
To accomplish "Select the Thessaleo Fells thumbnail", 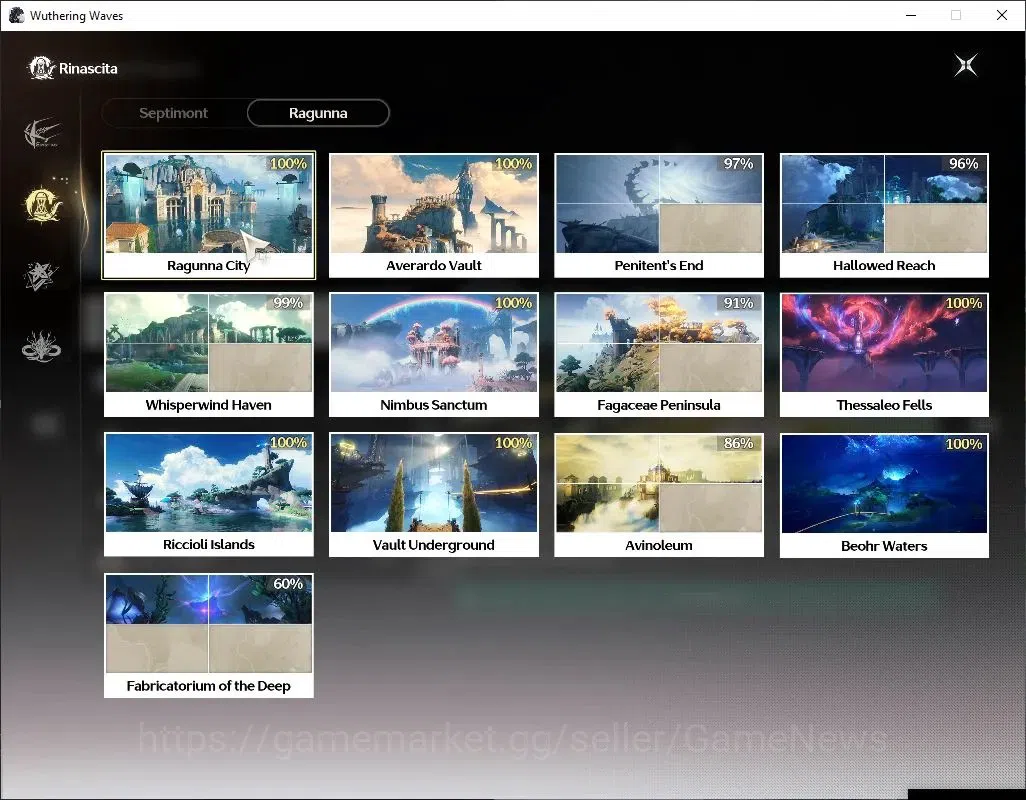I will pos(884,343).
